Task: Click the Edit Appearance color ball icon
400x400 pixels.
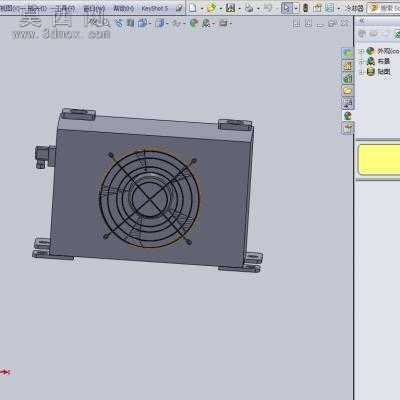Action: coord(193,23)
